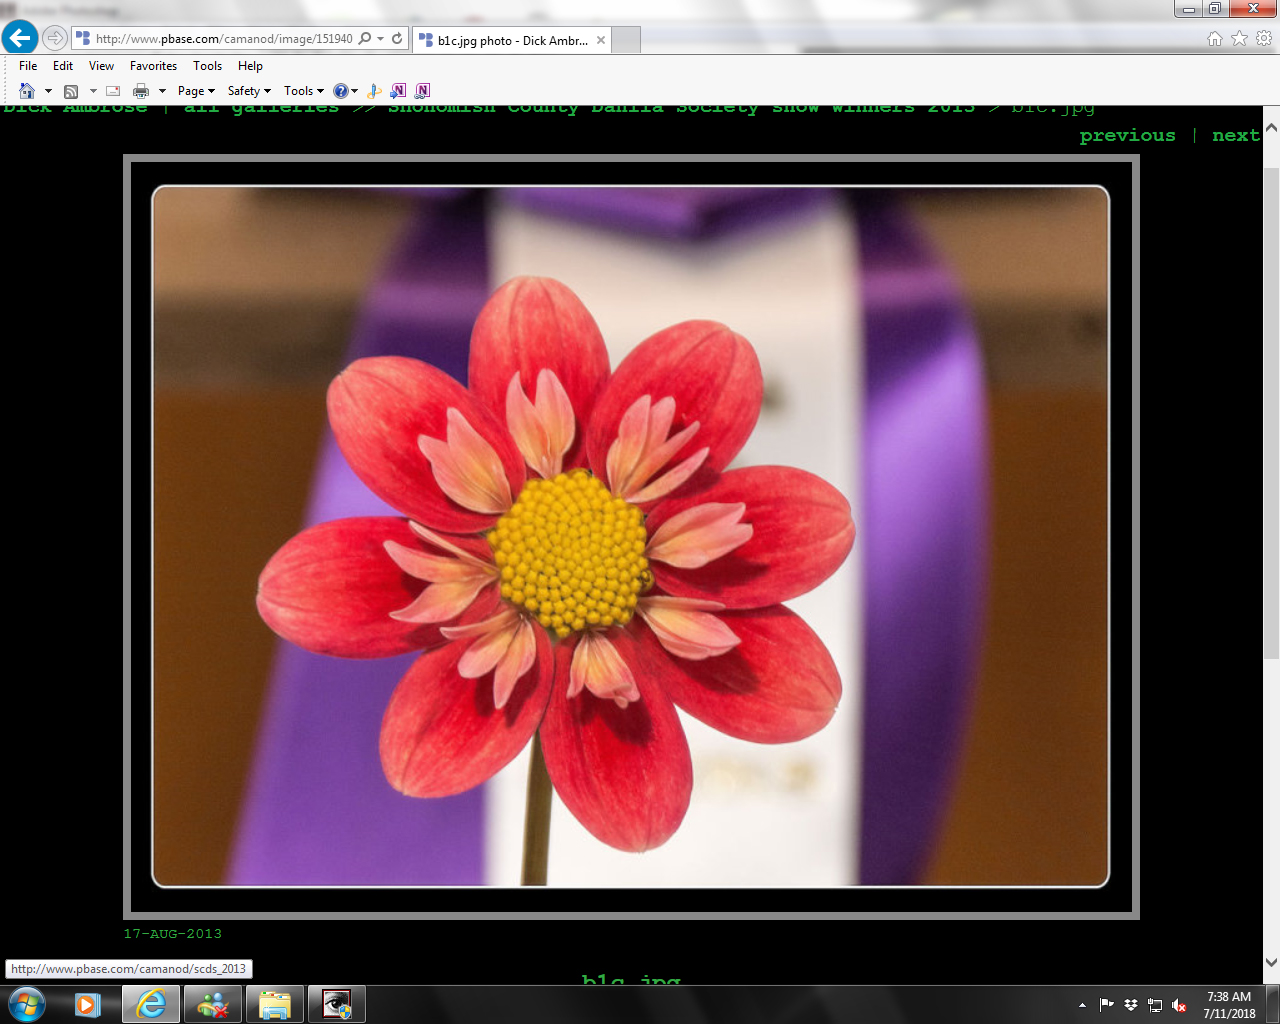Click the Action Center flag tray icon

click(x=1106, y=1005)
